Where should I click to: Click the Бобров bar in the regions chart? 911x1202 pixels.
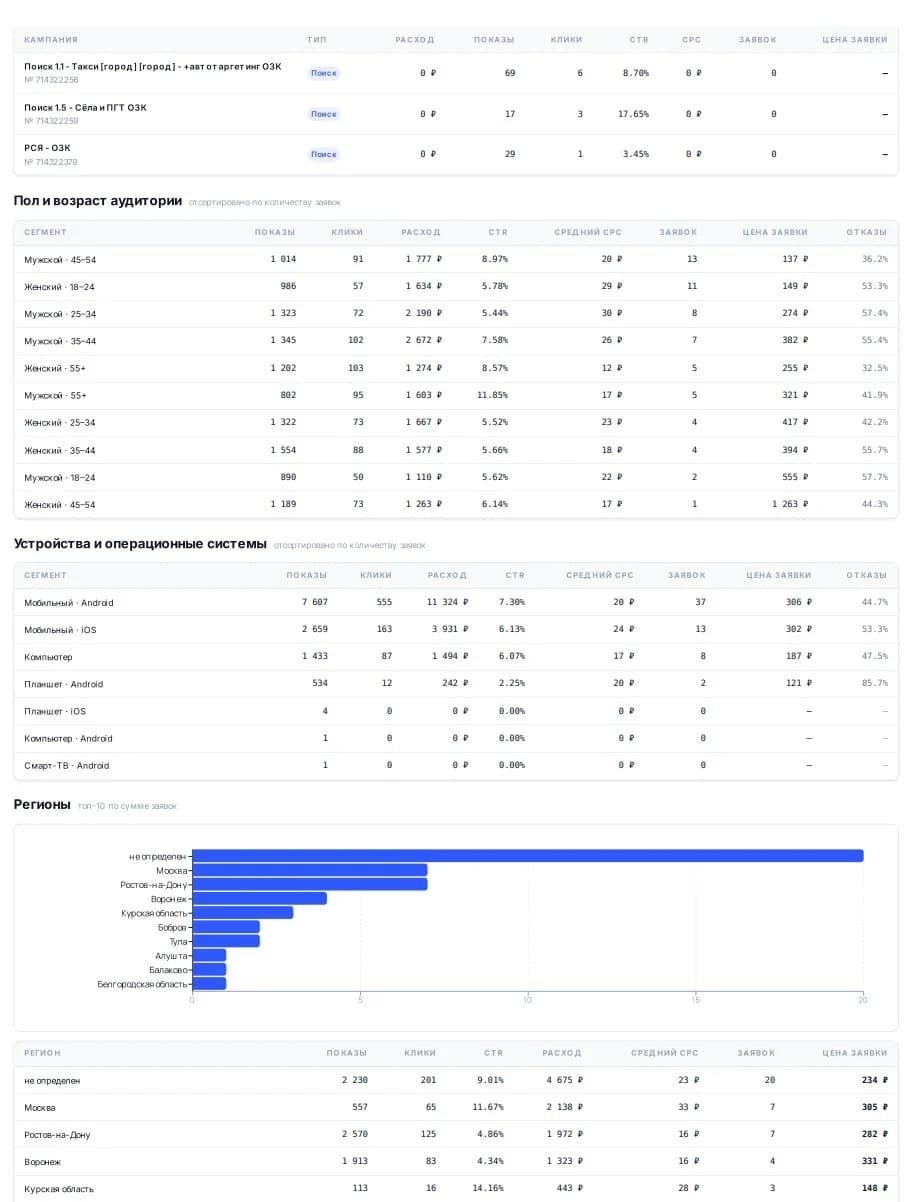(x=225, y=927)
